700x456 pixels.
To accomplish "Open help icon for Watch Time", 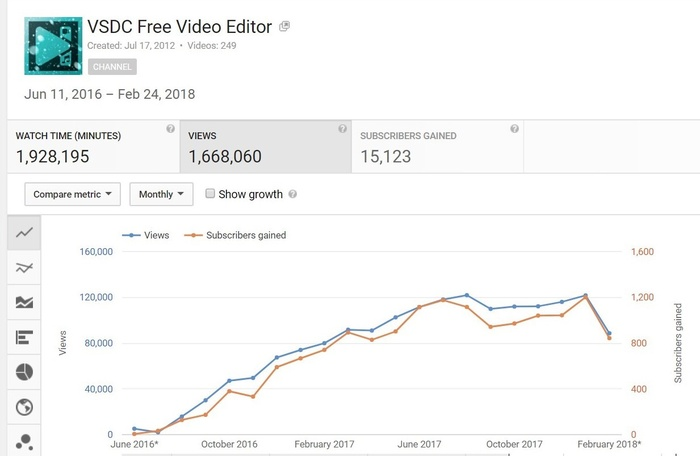I will coord(171,129).
